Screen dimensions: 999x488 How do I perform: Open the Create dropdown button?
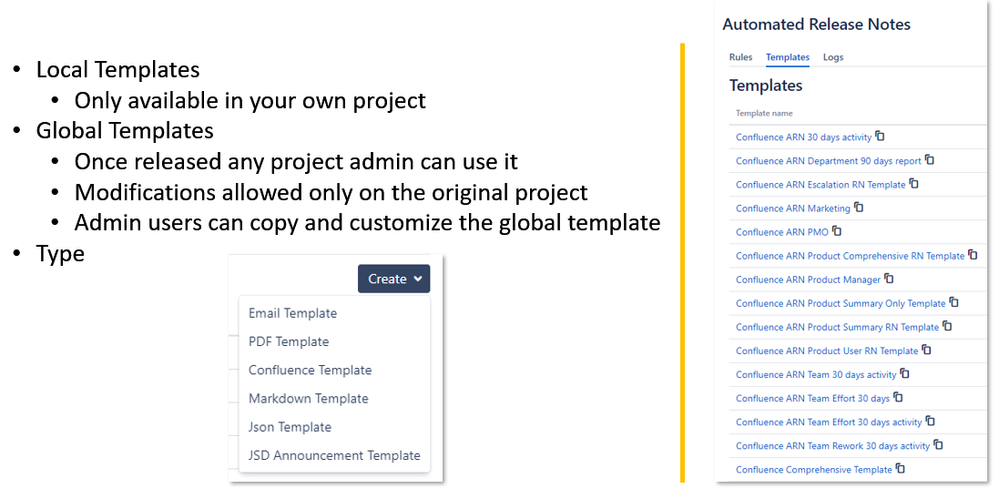394,279
